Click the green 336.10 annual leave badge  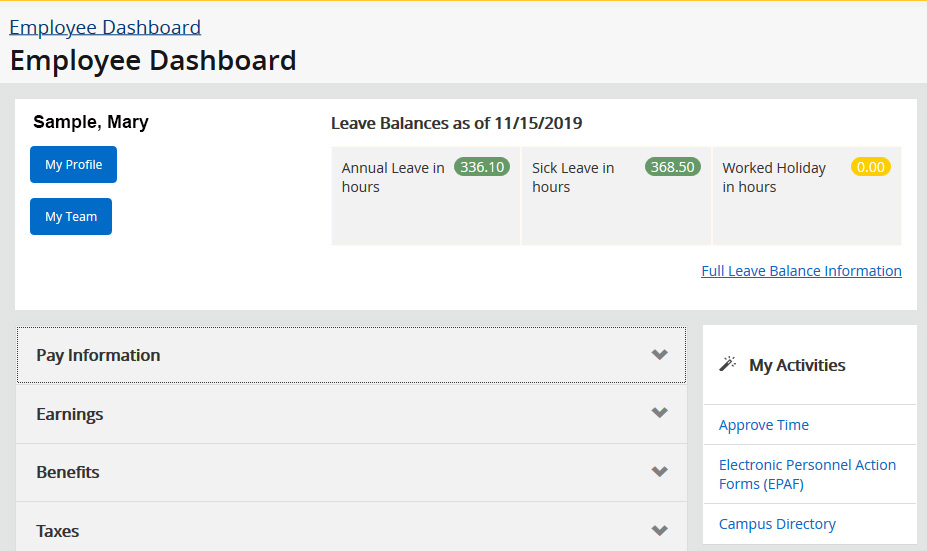pos(482,167)
